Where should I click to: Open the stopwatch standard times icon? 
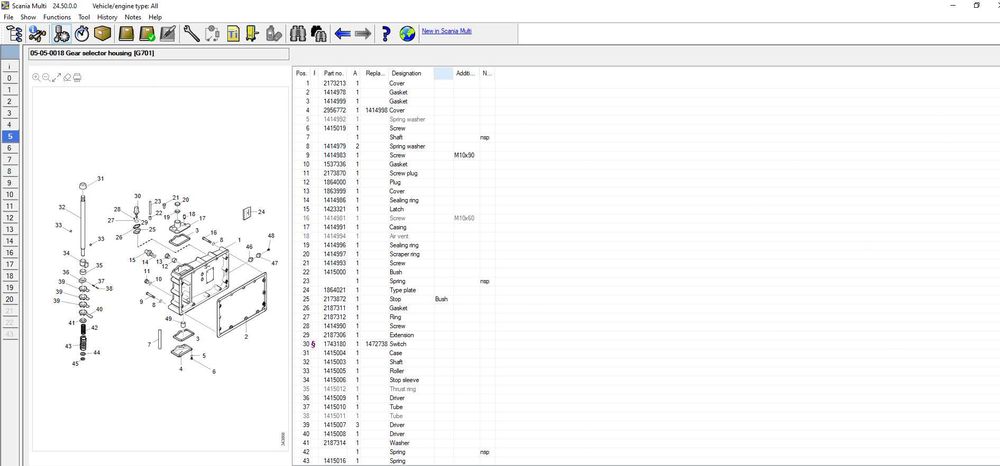tap(82, 33)
